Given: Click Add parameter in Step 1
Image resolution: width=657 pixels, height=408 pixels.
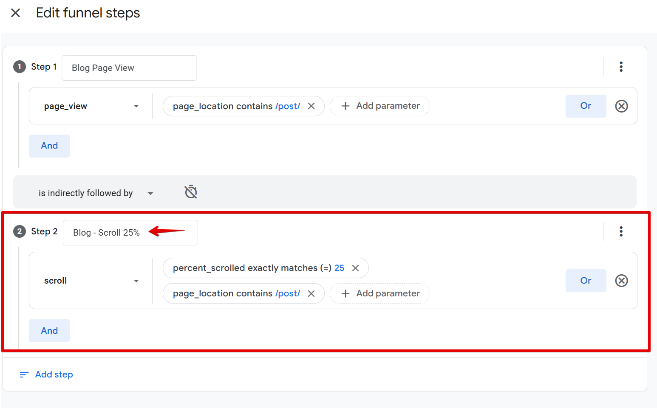Looking at the screenshot, I should (x=380, y=106).
